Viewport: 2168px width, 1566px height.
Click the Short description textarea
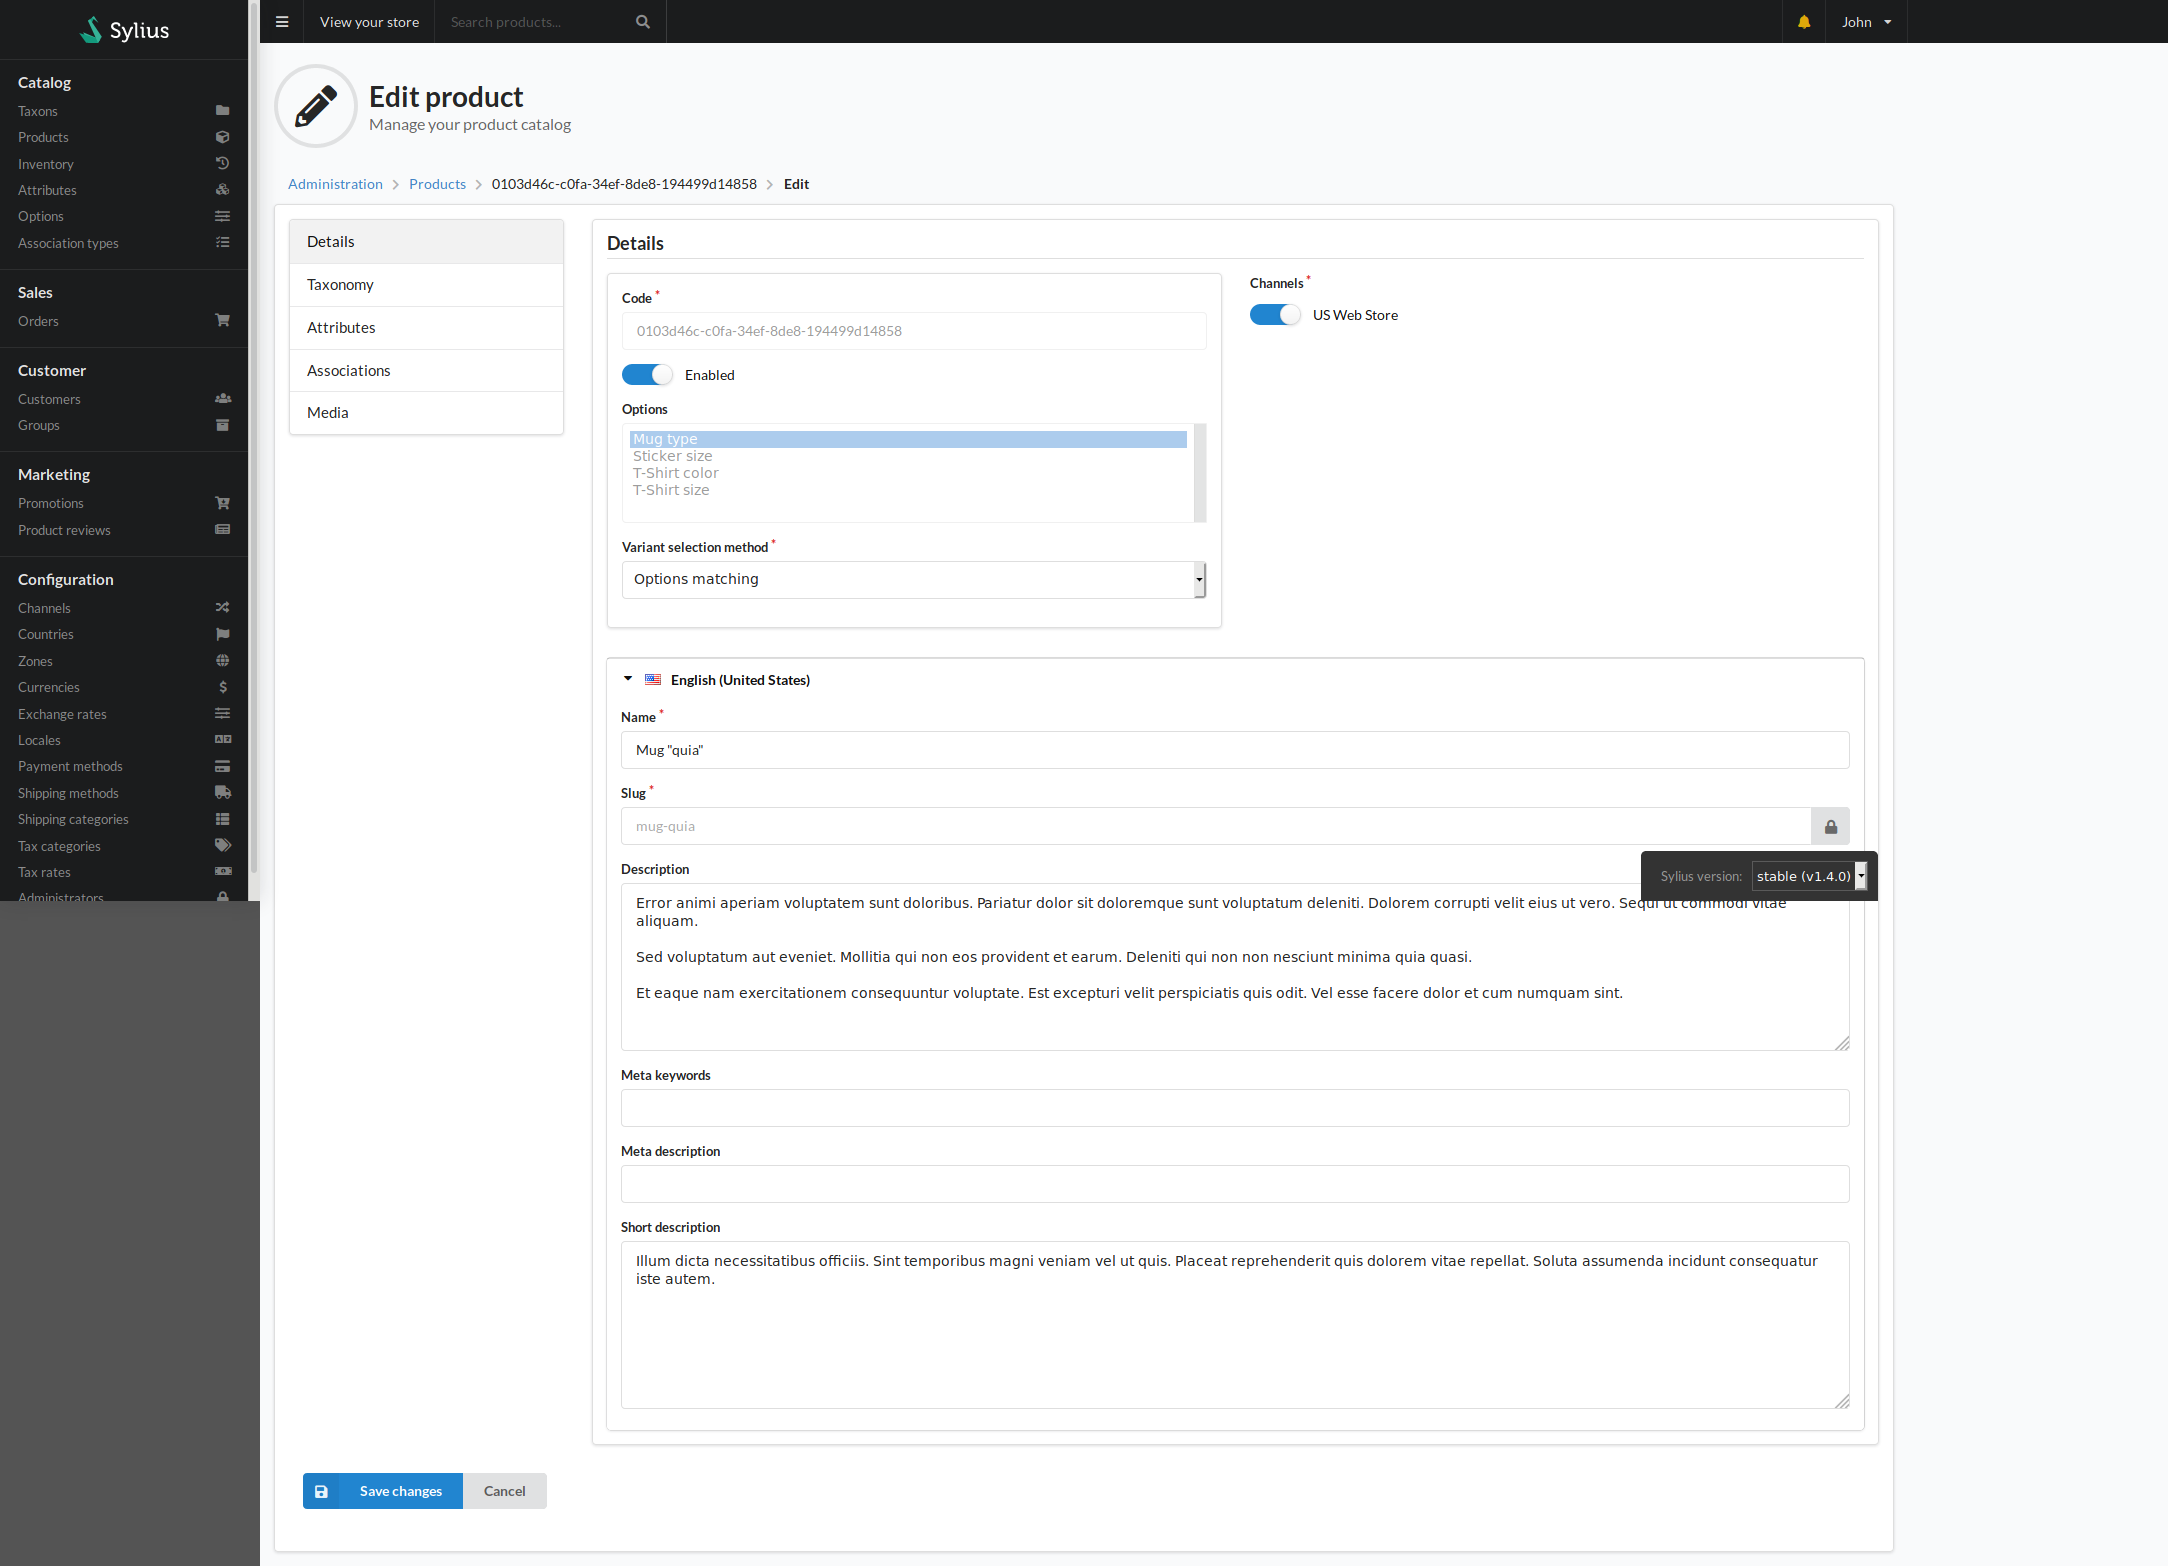point(1235,1325)
